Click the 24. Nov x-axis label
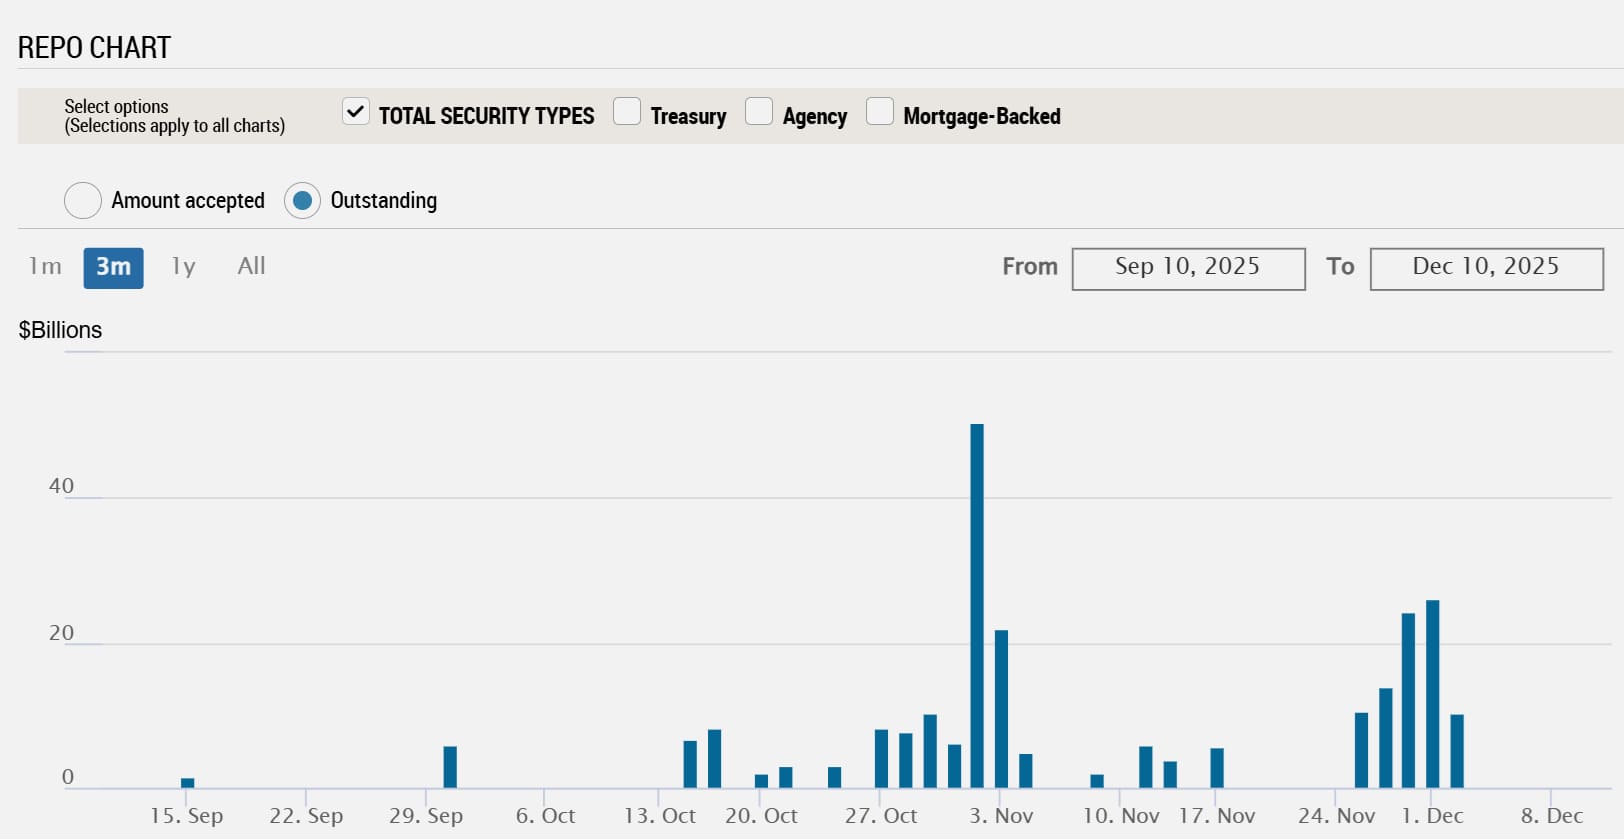1624x839 pixels. pyautogui.click(x=1336, y=816)
